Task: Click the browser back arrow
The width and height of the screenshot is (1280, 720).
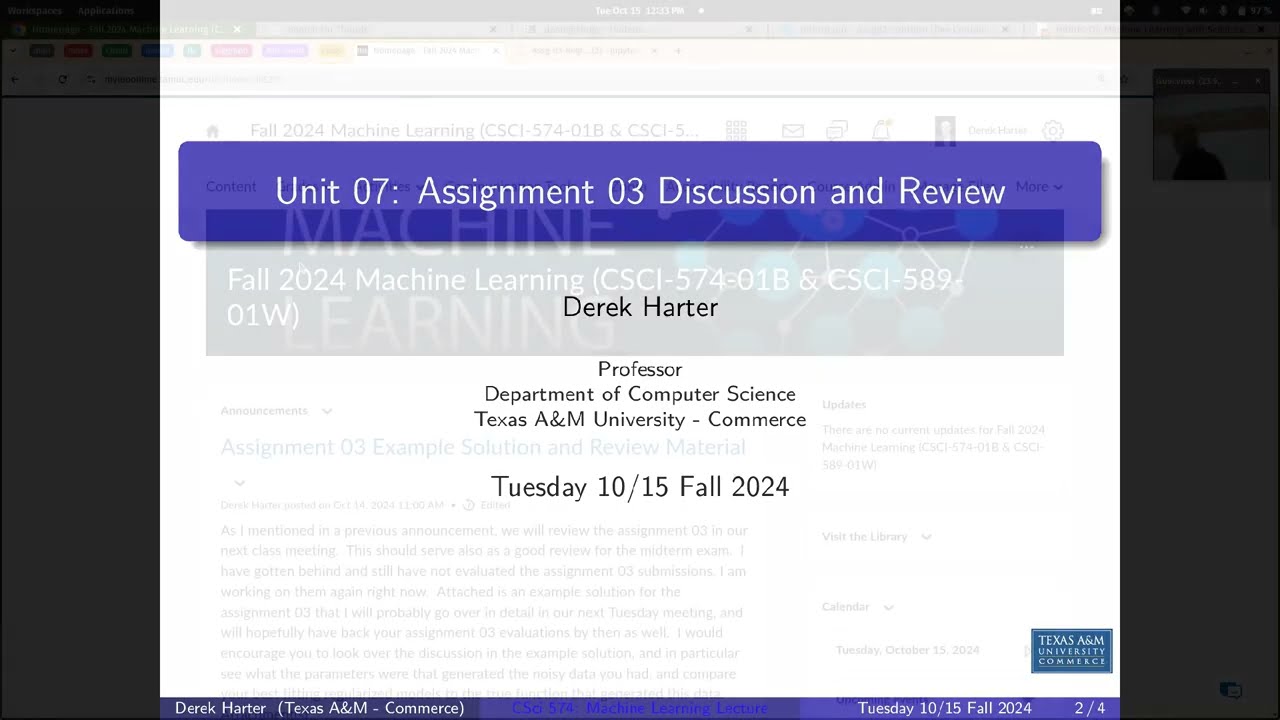Action: tap(14, 79)
